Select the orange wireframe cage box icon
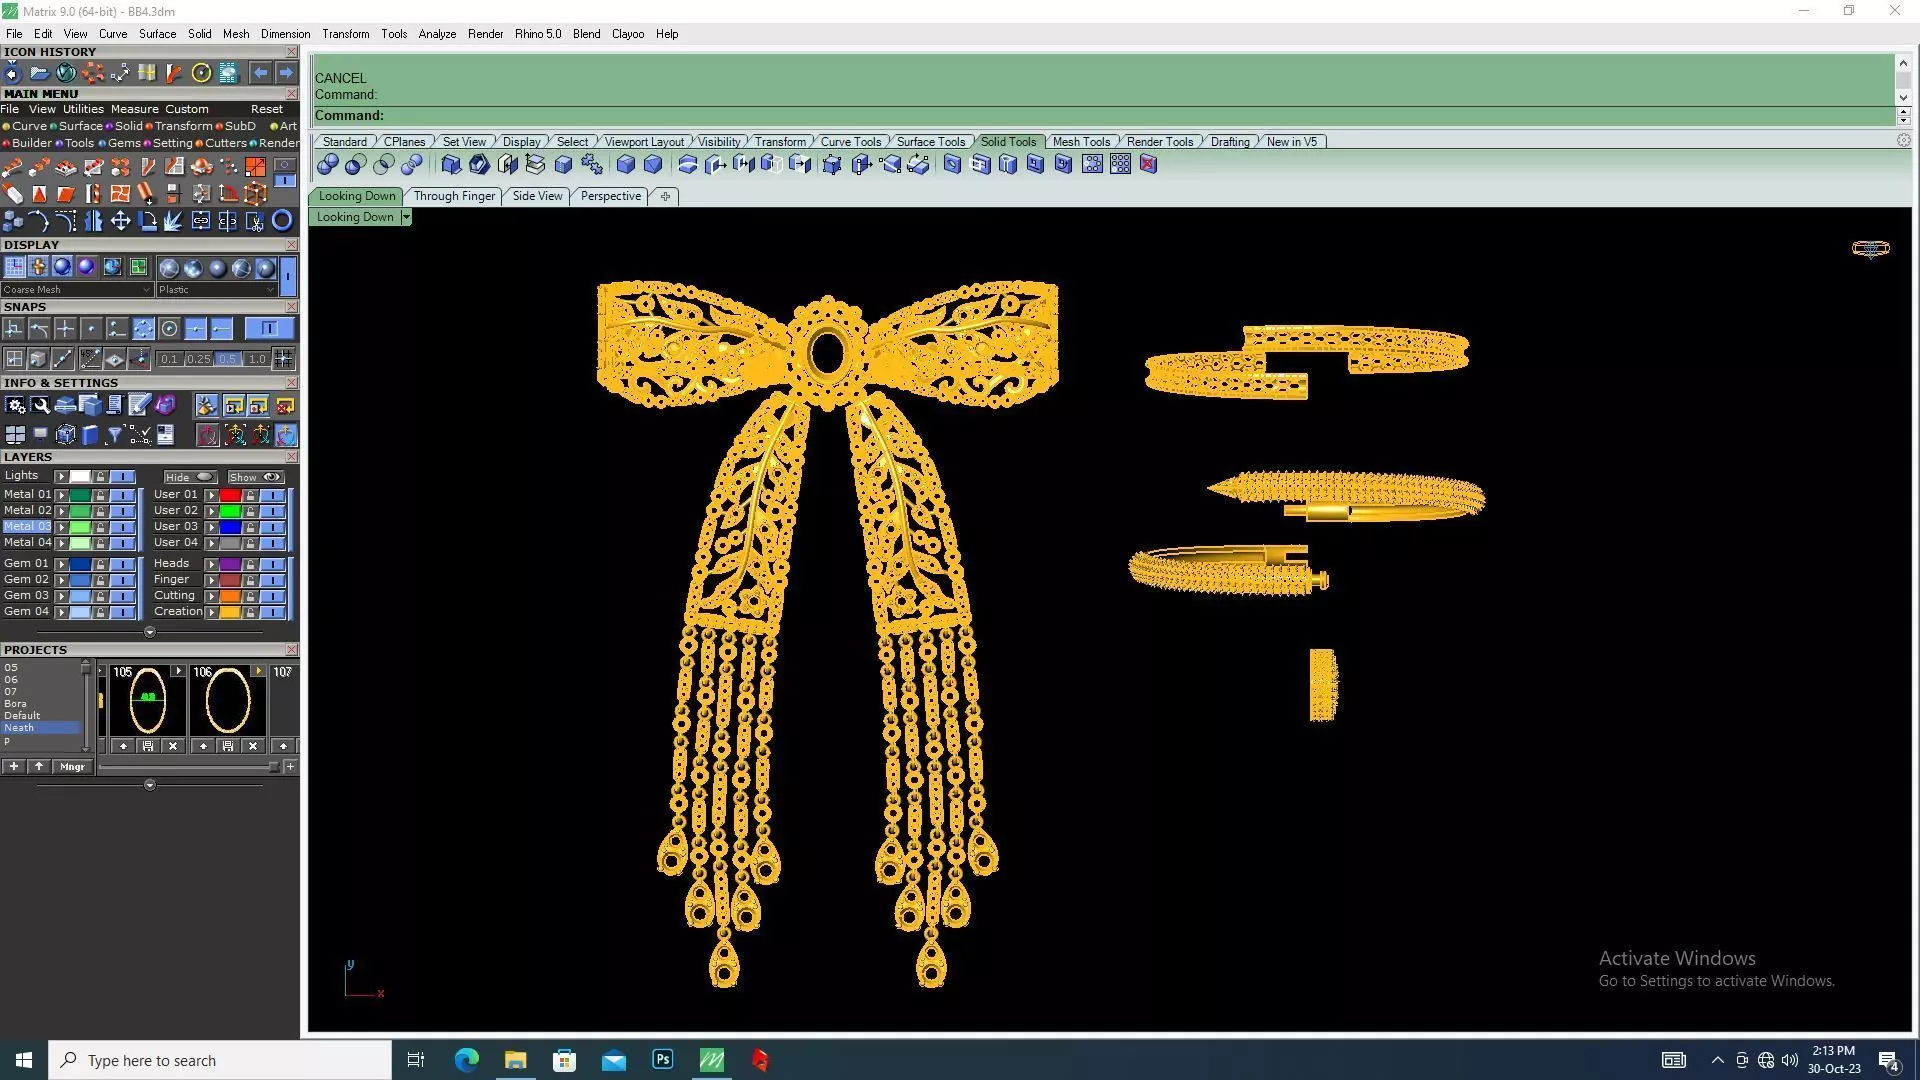Image resolution: width=1920 pixels, height=1080 pixels. click(255, 194)
